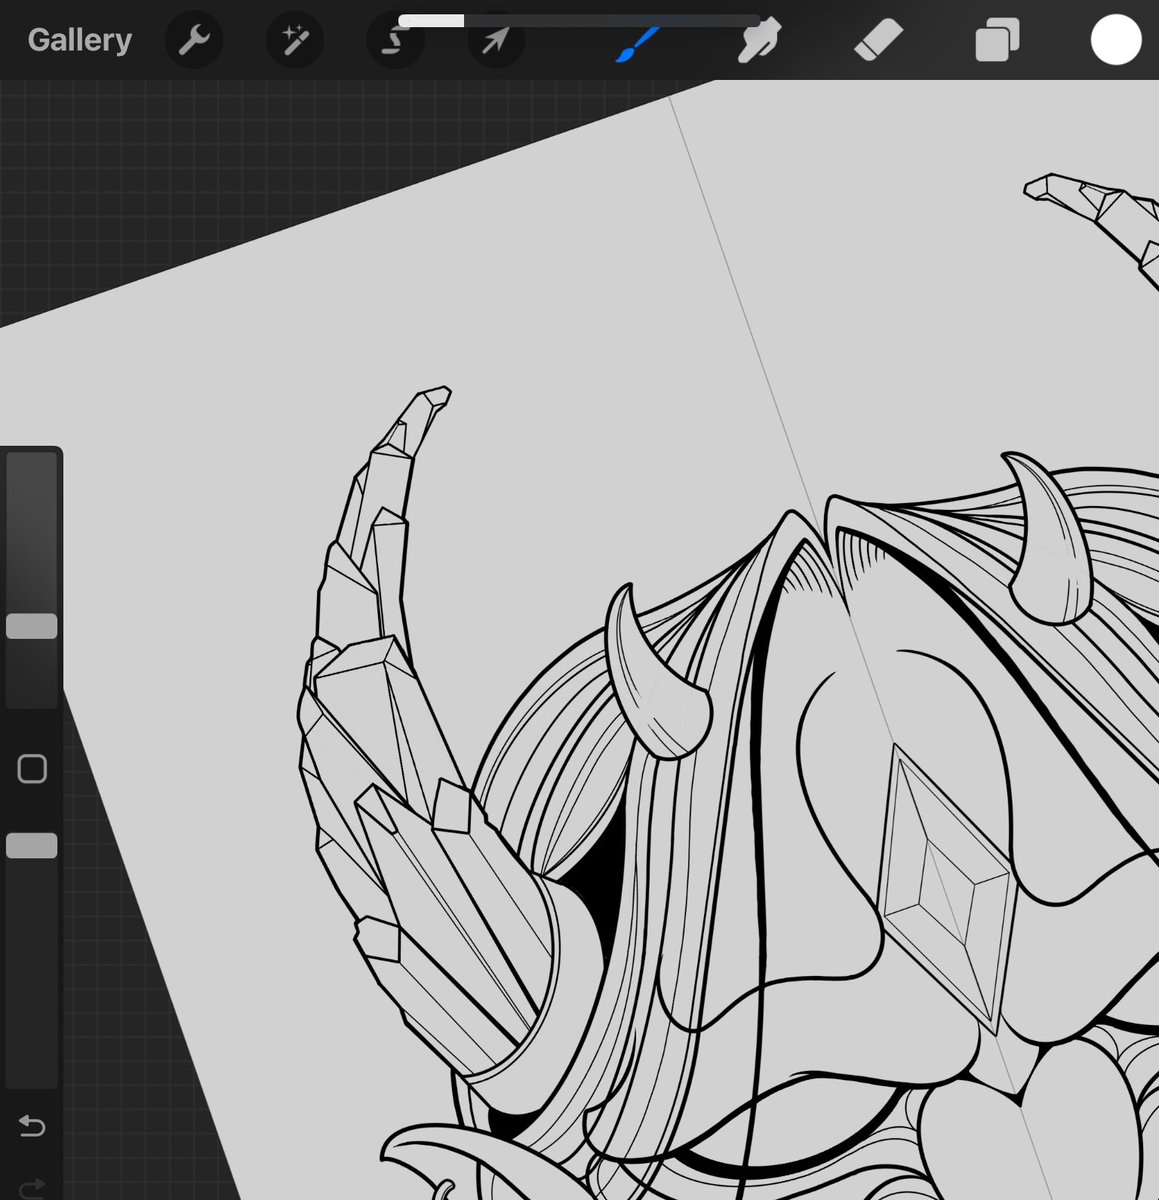Return to the Gallery
1159x1200 pixels.
tap(79, 40)
